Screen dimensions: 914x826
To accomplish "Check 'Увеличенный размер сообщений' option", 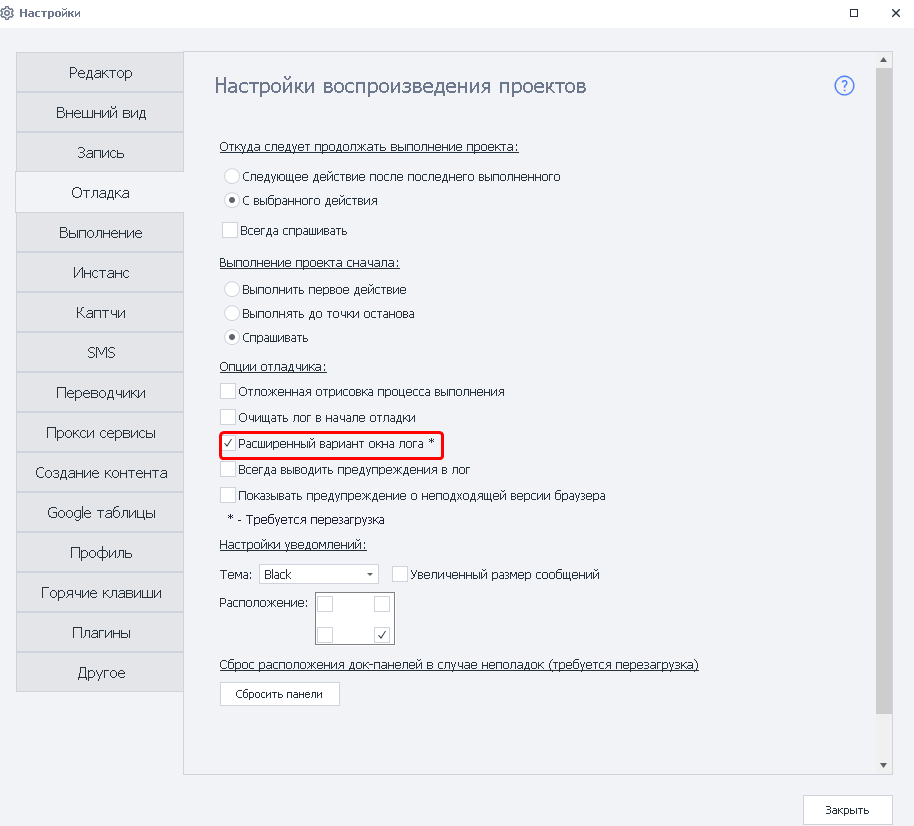I will point(400,574).
